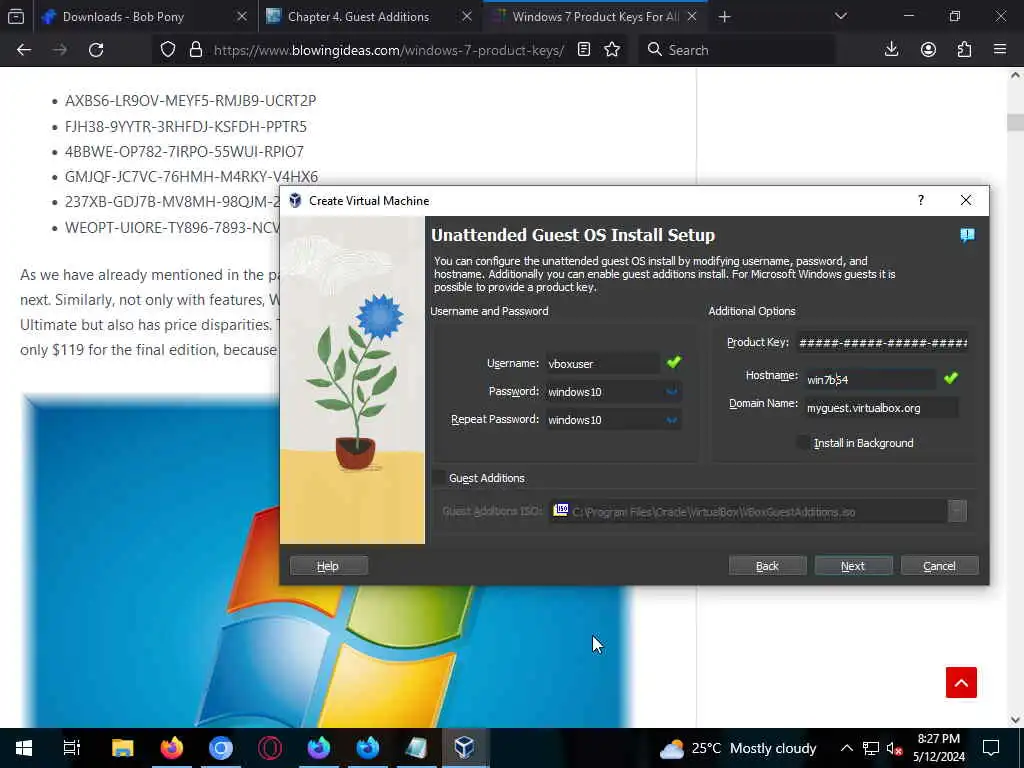Click the muted speaker volume tray icon

[x=894, y=748]
